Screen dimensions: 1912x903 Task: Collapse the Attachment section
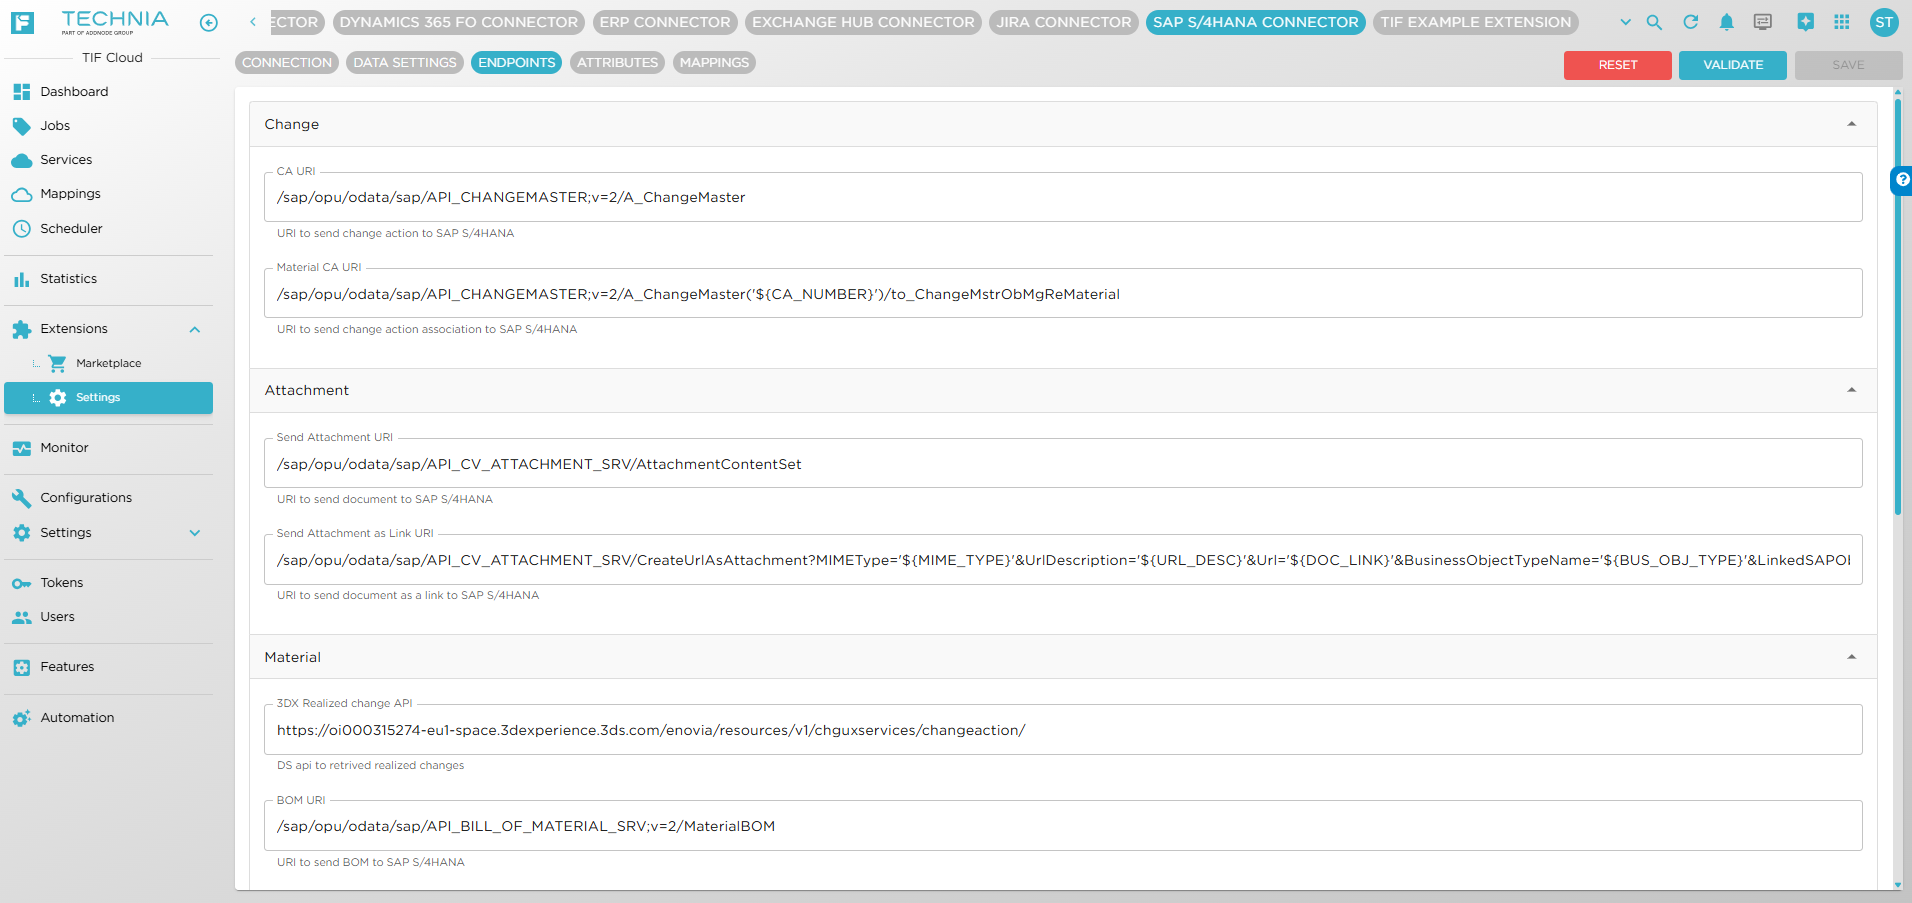pyautogui.click(x=1851, y=390)
